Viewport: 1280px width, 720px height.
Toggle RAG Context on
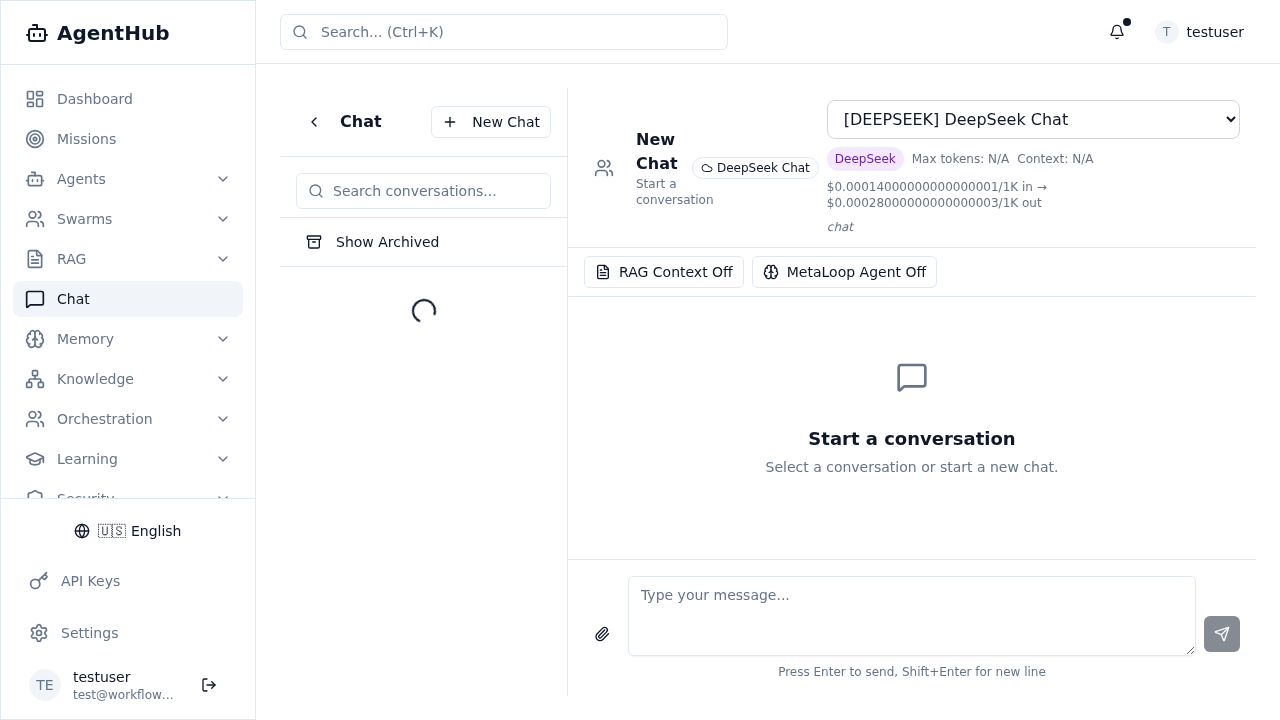(664, 272)
